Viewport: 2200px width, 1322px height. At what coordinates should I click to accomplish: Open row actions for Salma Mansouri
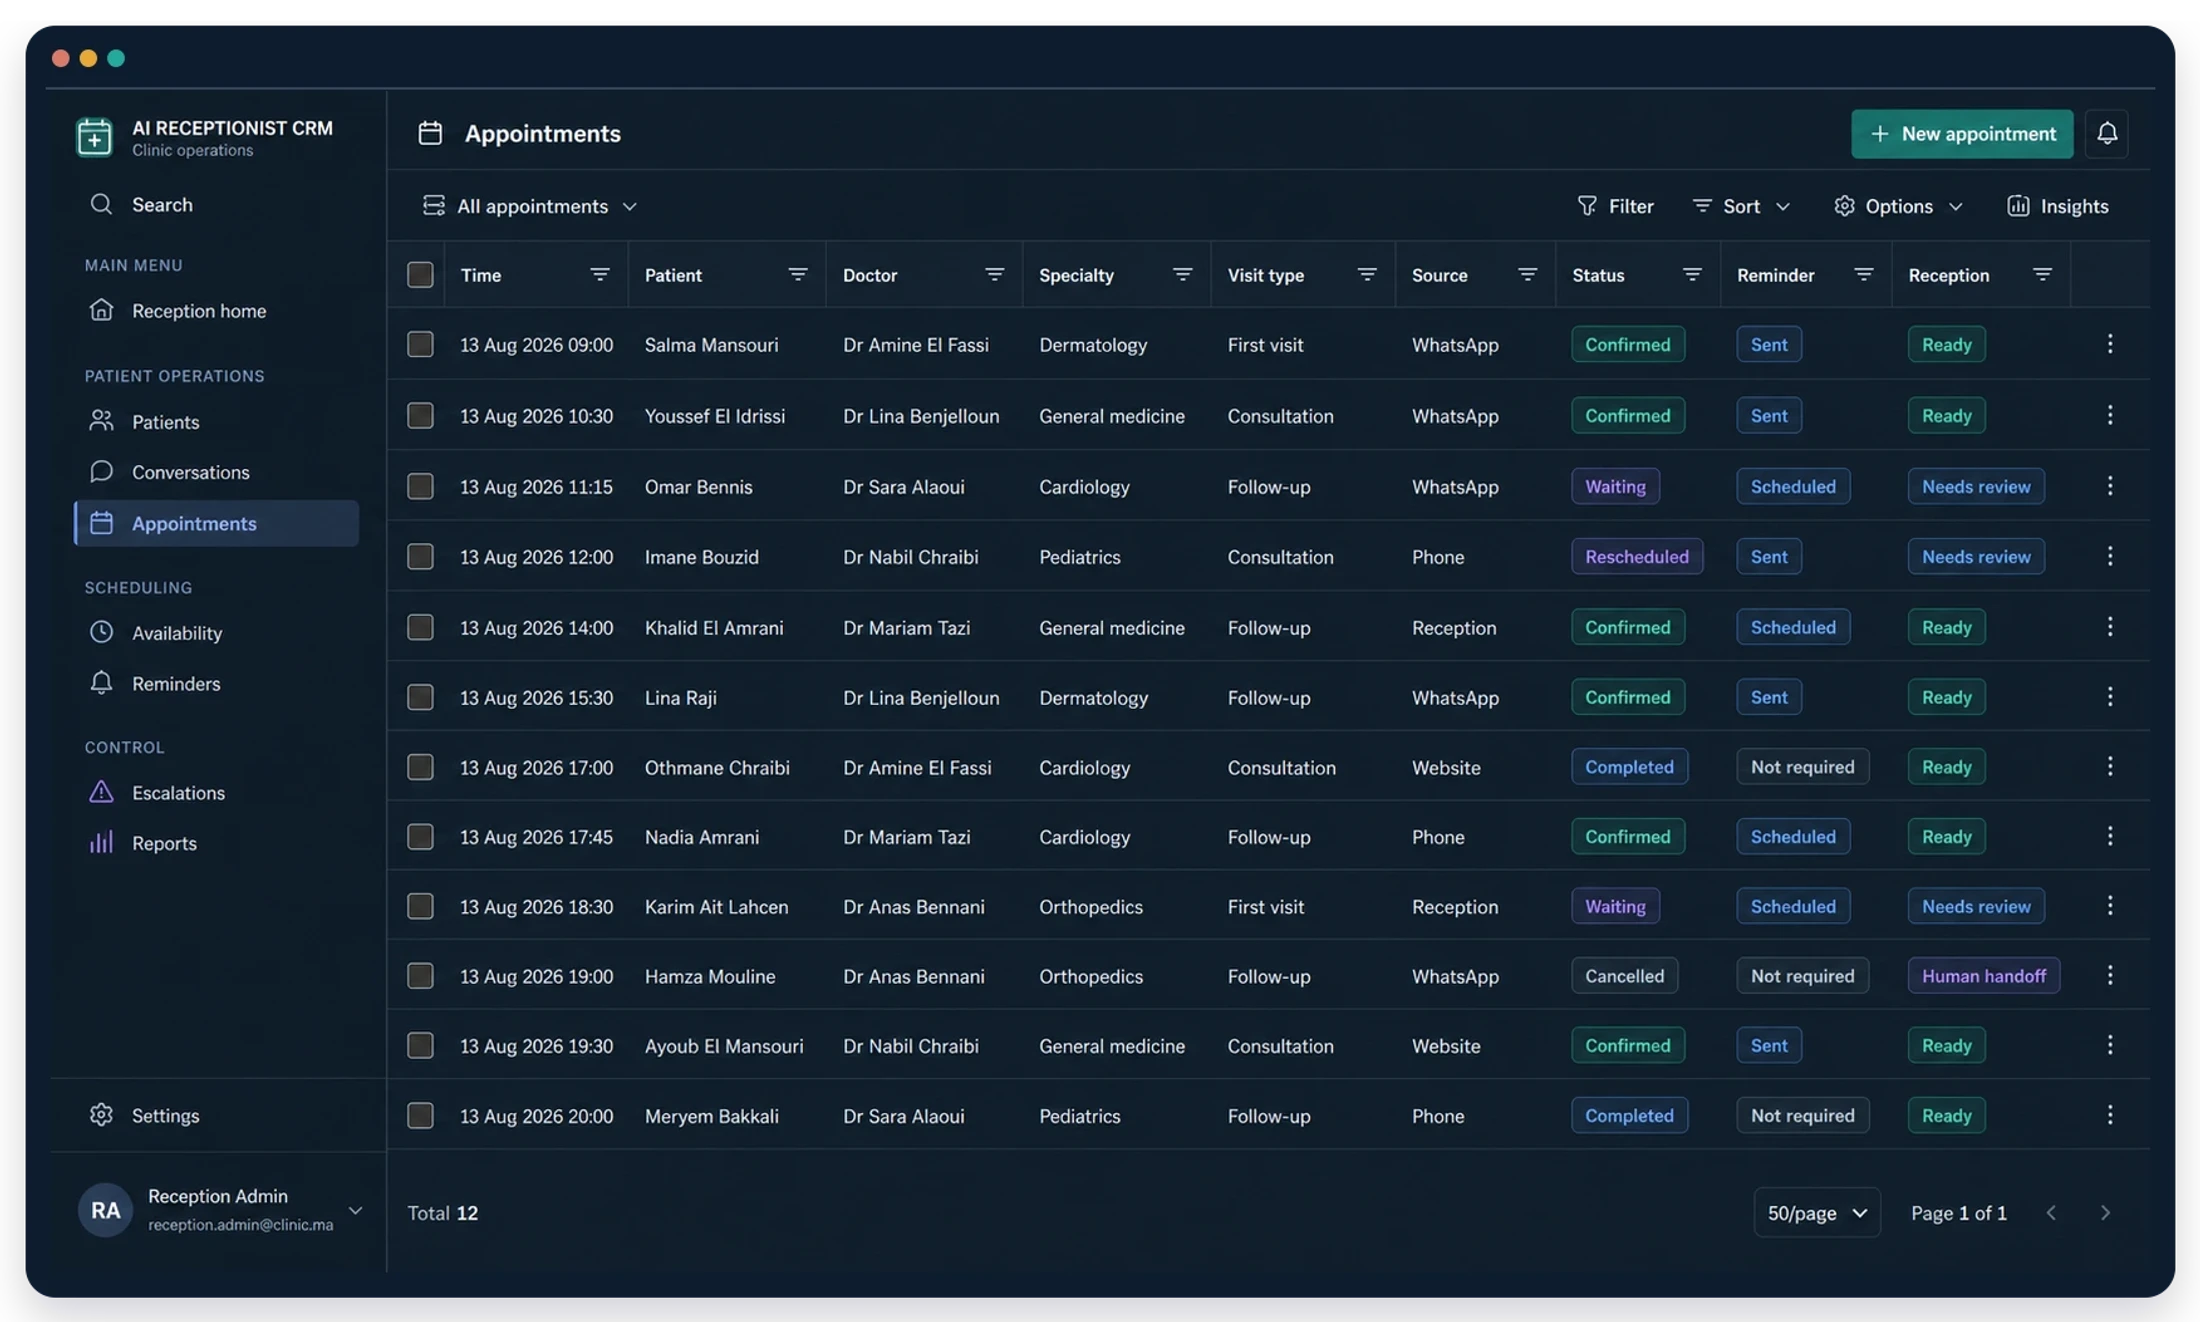tap(2110, 344)
